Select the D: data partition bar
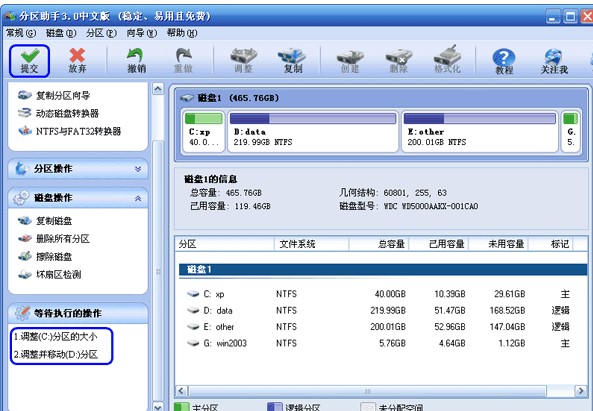The image size is (593, 411). coord(313,131)
